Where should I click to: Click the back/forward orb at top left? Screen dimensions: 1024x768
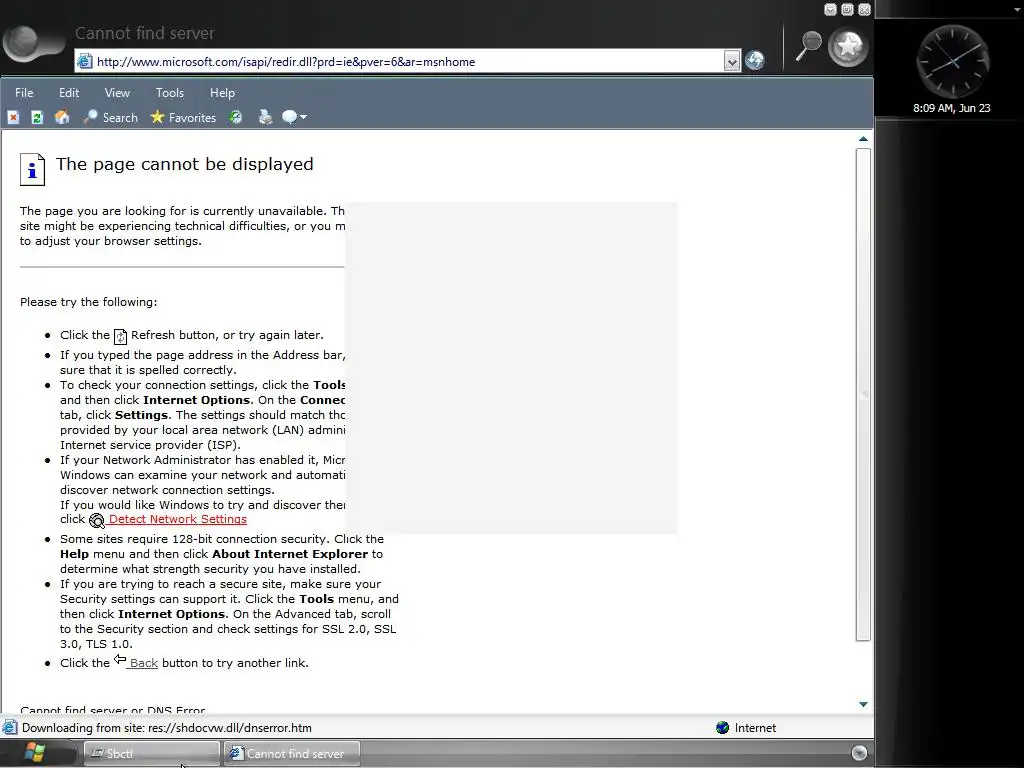(33, 43)
